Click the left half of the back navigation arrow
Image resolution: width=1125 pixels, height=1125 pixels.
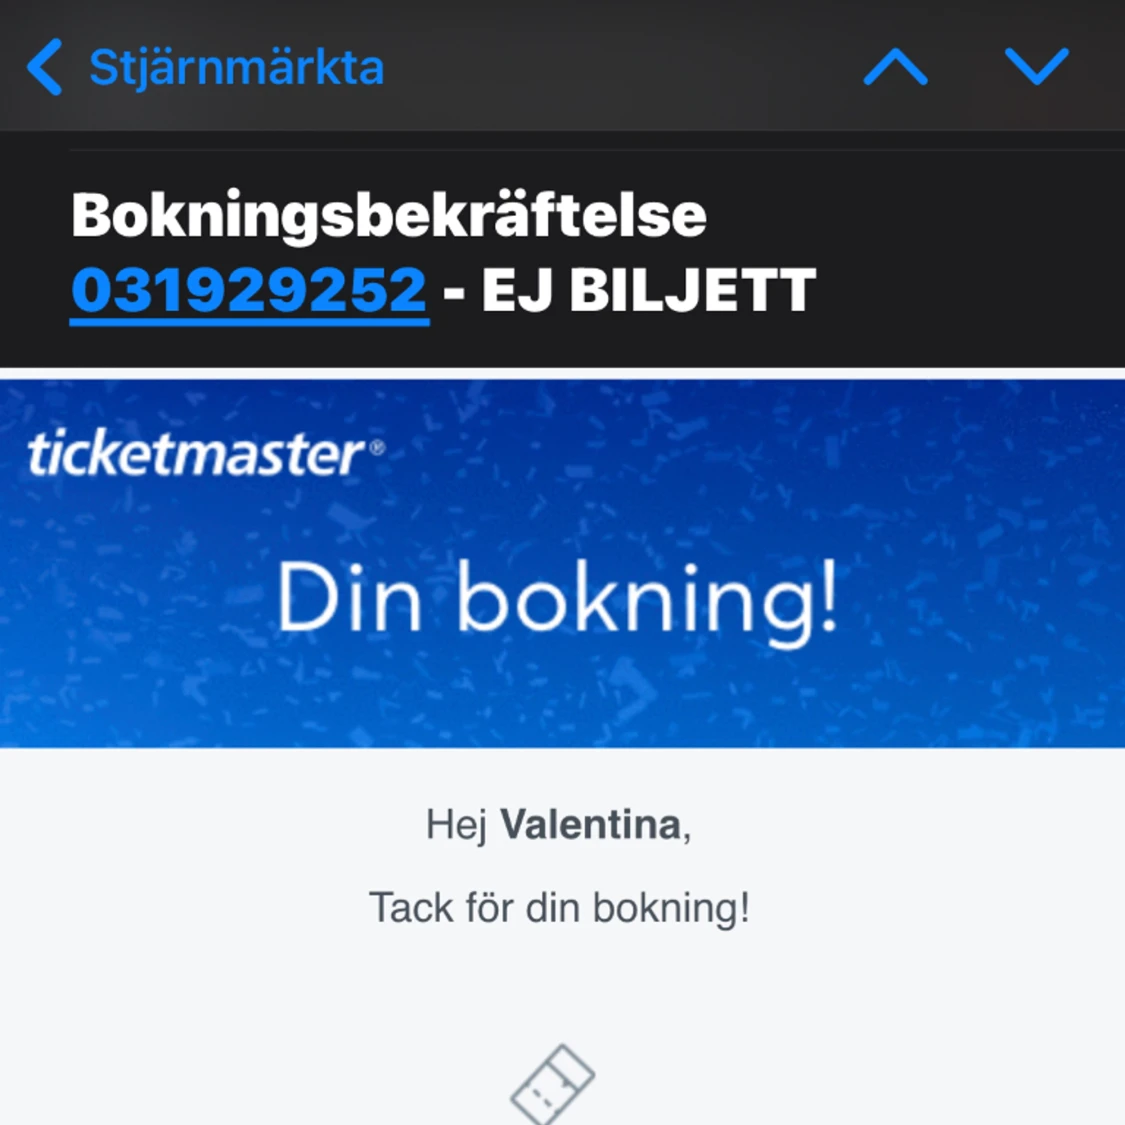pos(35,66)
